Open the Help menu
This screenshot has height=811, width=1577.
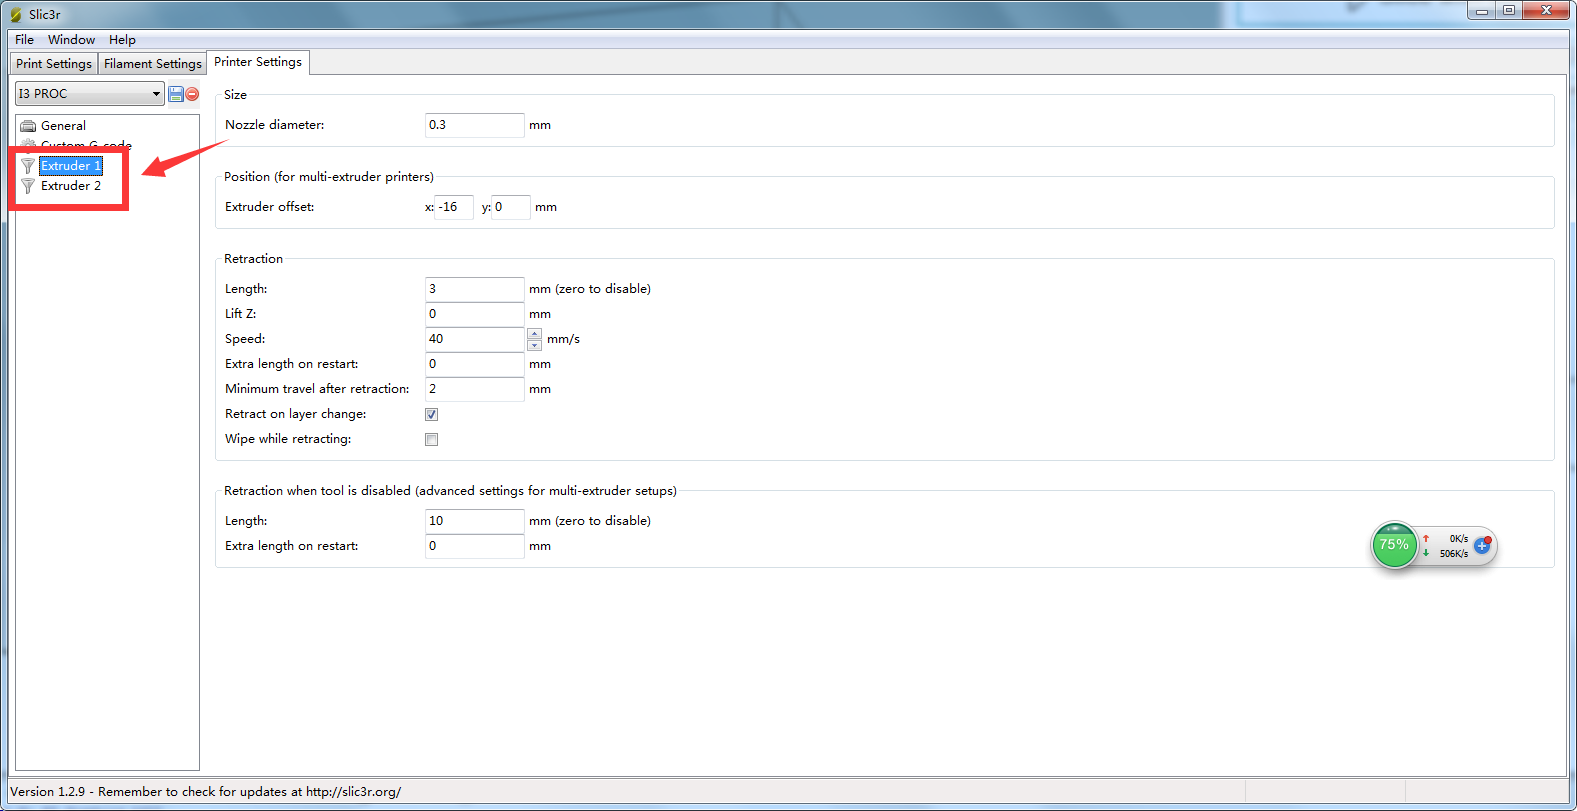pyautogui.click(x=122, y=40)
